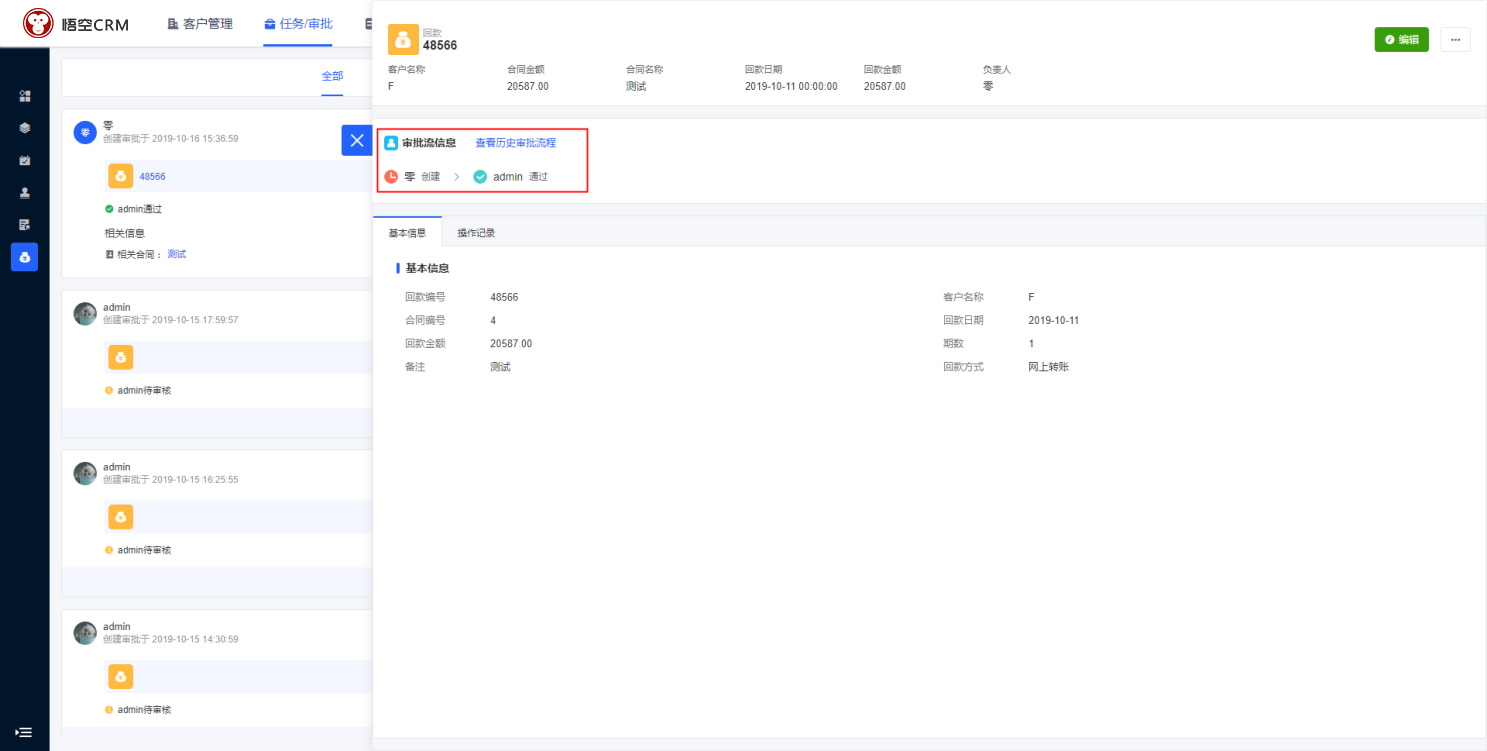Screen dimensions: 1487x751
Task: Open the 任务/审批 top menu
Action: pos(298,24)
